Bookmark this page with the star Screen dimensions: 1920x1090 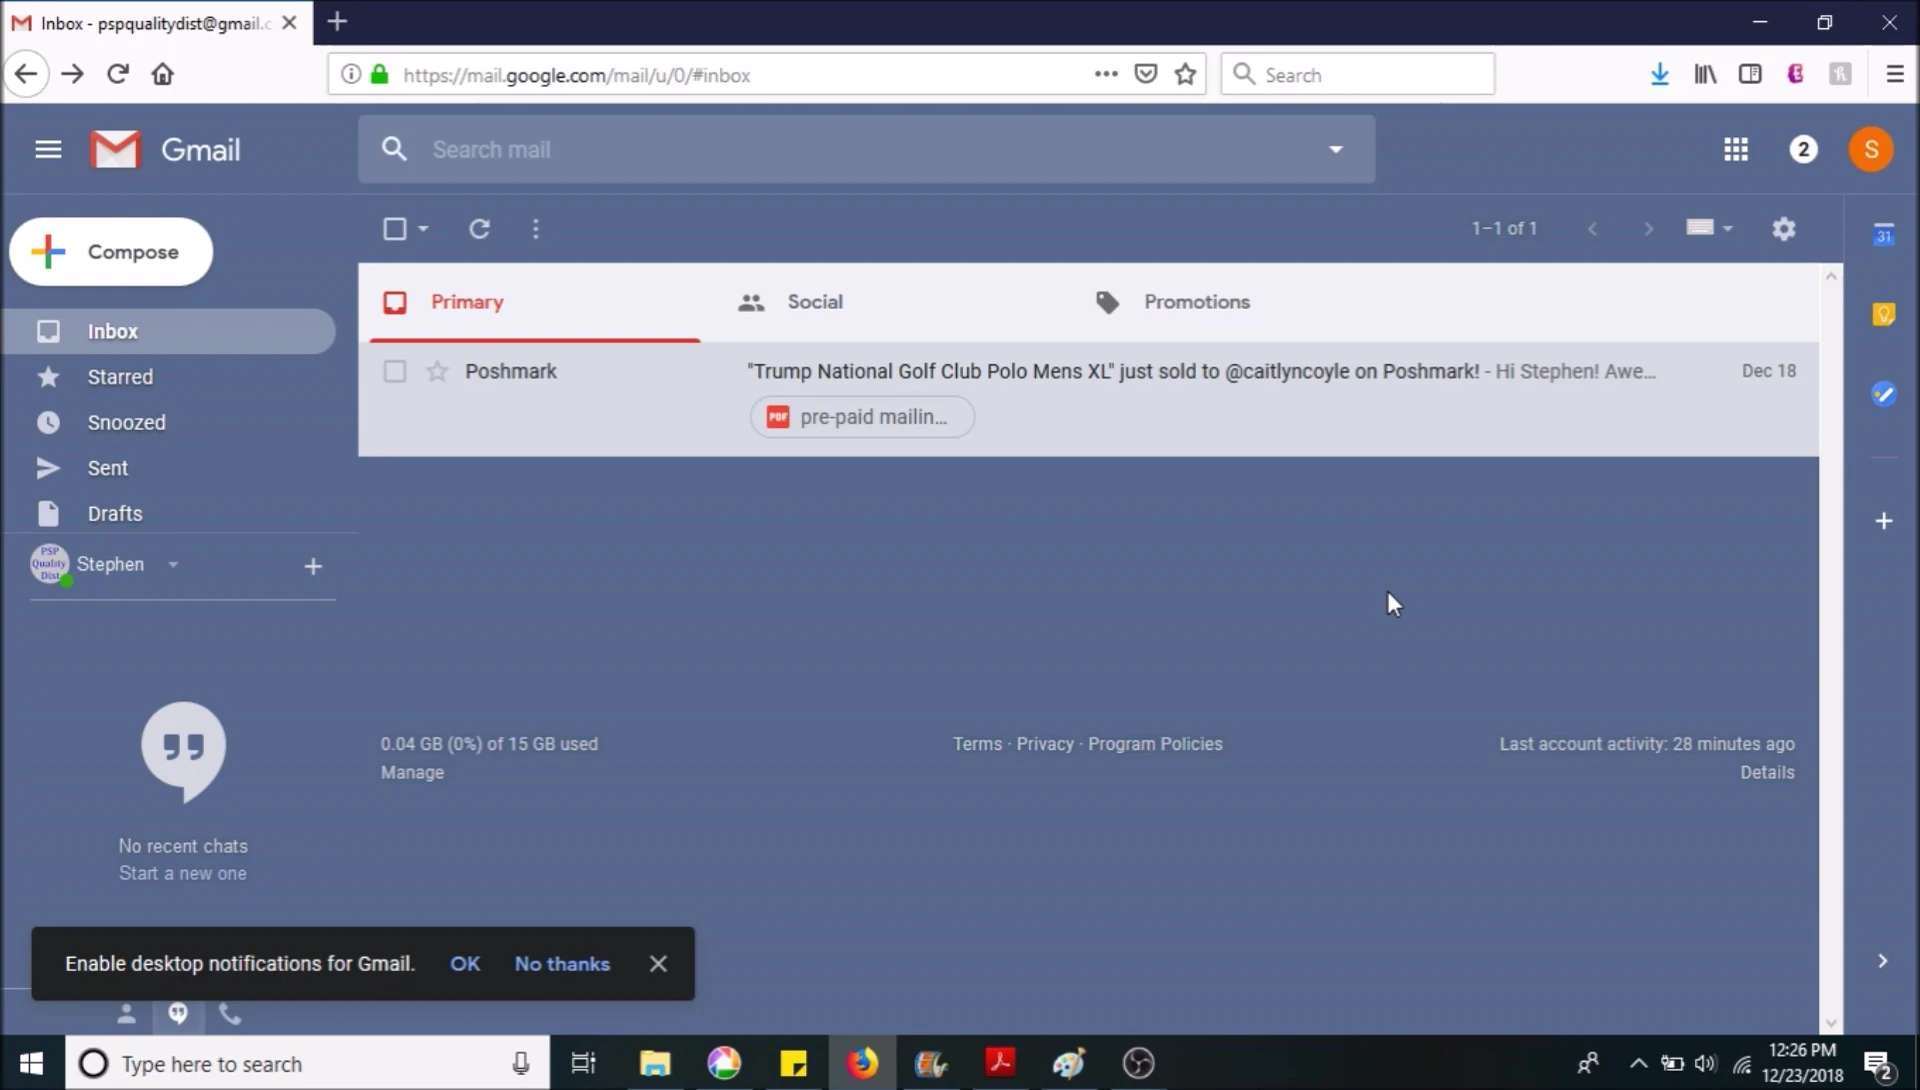(x=1185, y=74)
